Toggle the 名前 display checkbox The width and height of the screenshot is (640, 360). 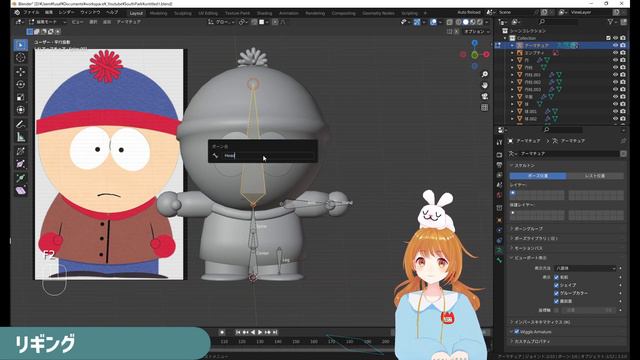coord(556,277)
